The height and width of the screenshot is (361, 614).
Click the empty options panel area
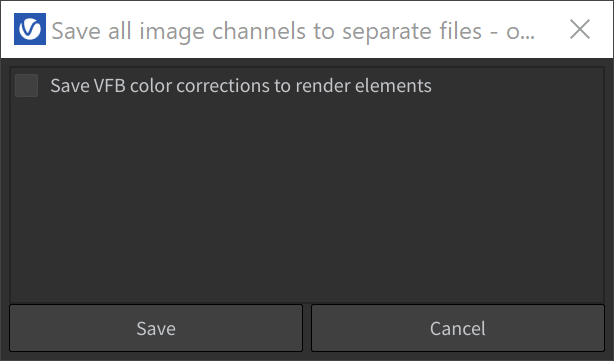click(307, 200)
